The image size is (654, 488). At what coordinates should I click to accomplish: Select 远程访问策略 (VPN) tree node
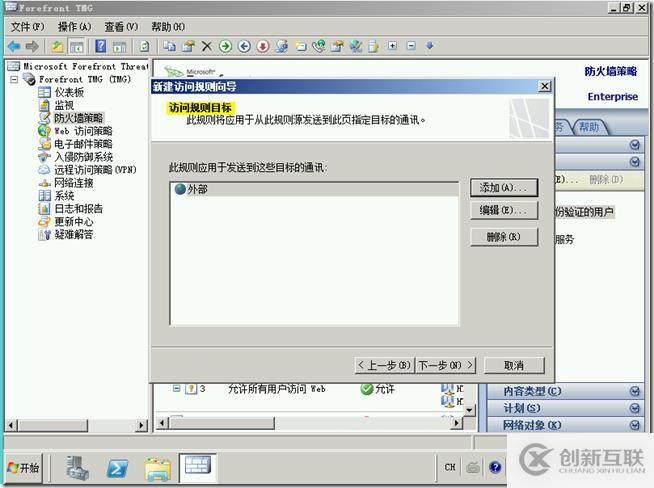95,170
